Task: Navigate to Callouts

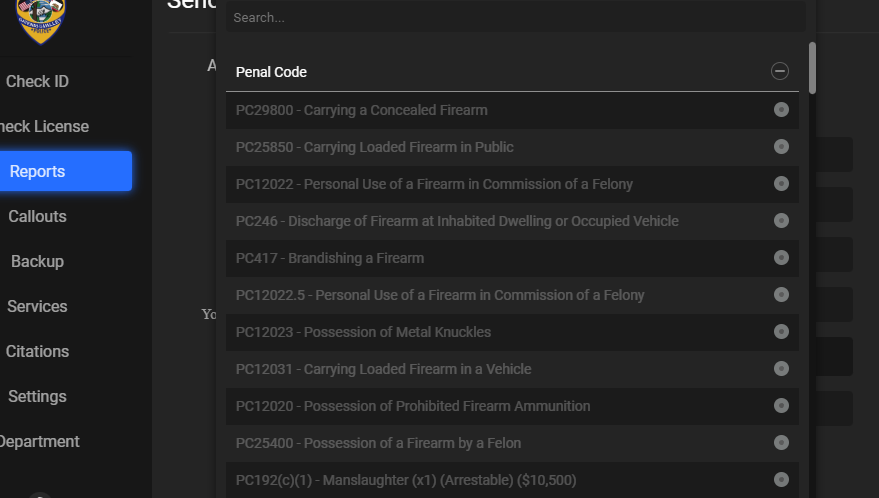Action: (x=37, y=217)
